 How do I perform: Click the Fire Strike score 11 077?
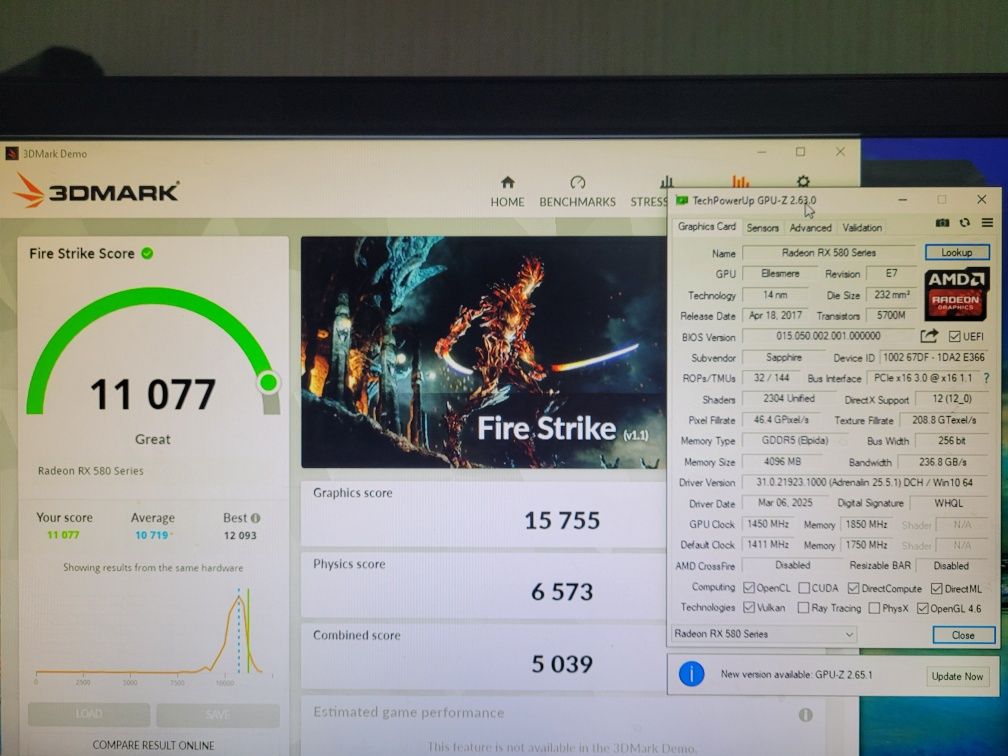[152, 394]
